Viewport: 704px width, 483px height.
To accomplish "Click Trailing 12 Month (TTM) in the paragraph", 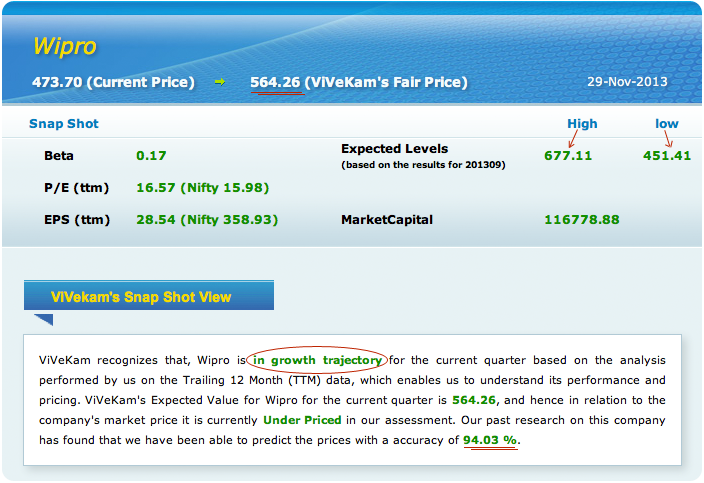I will [252, 380].
